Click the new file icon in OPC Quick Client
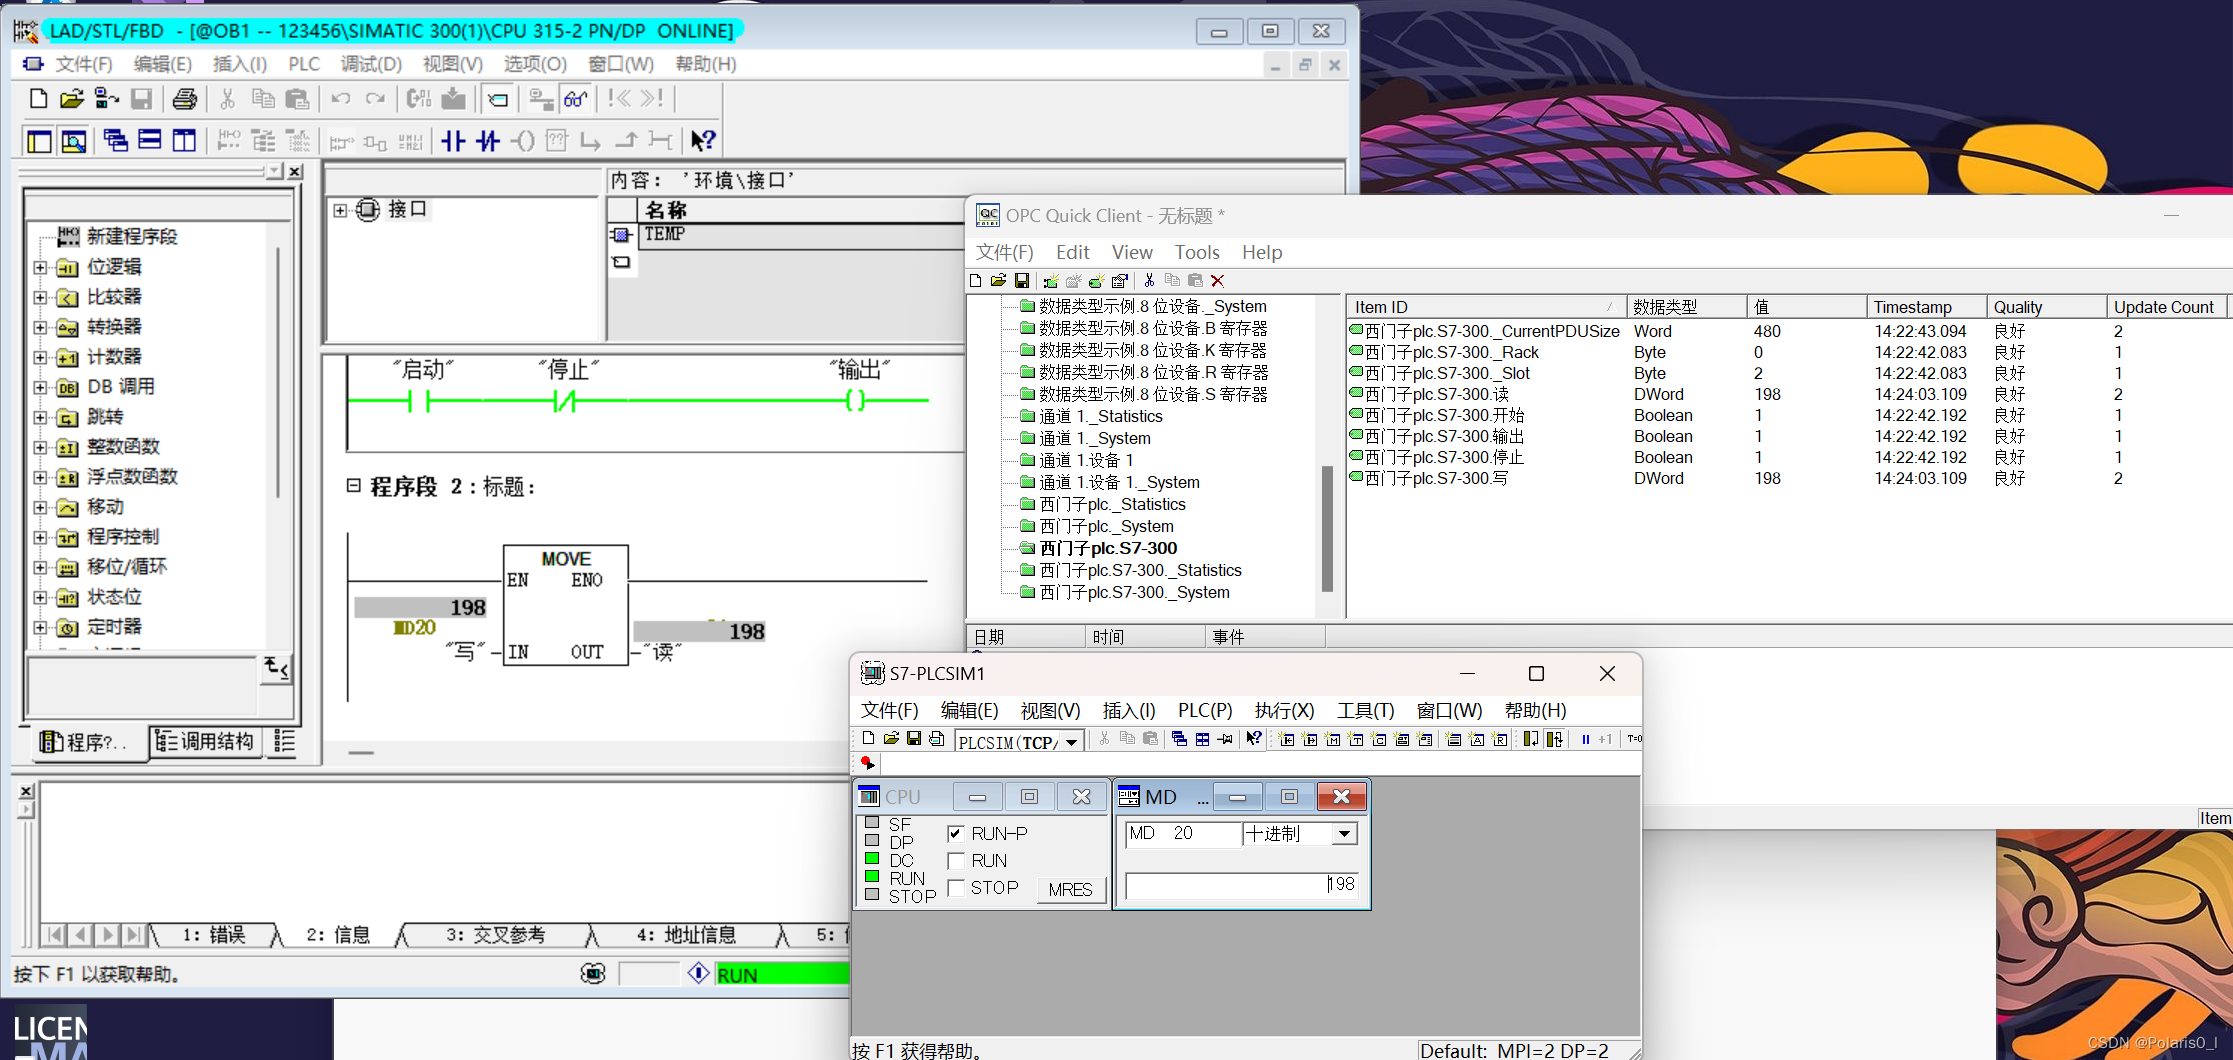The height and width of the screenshot is (1060, 2233). pos(976,281)
